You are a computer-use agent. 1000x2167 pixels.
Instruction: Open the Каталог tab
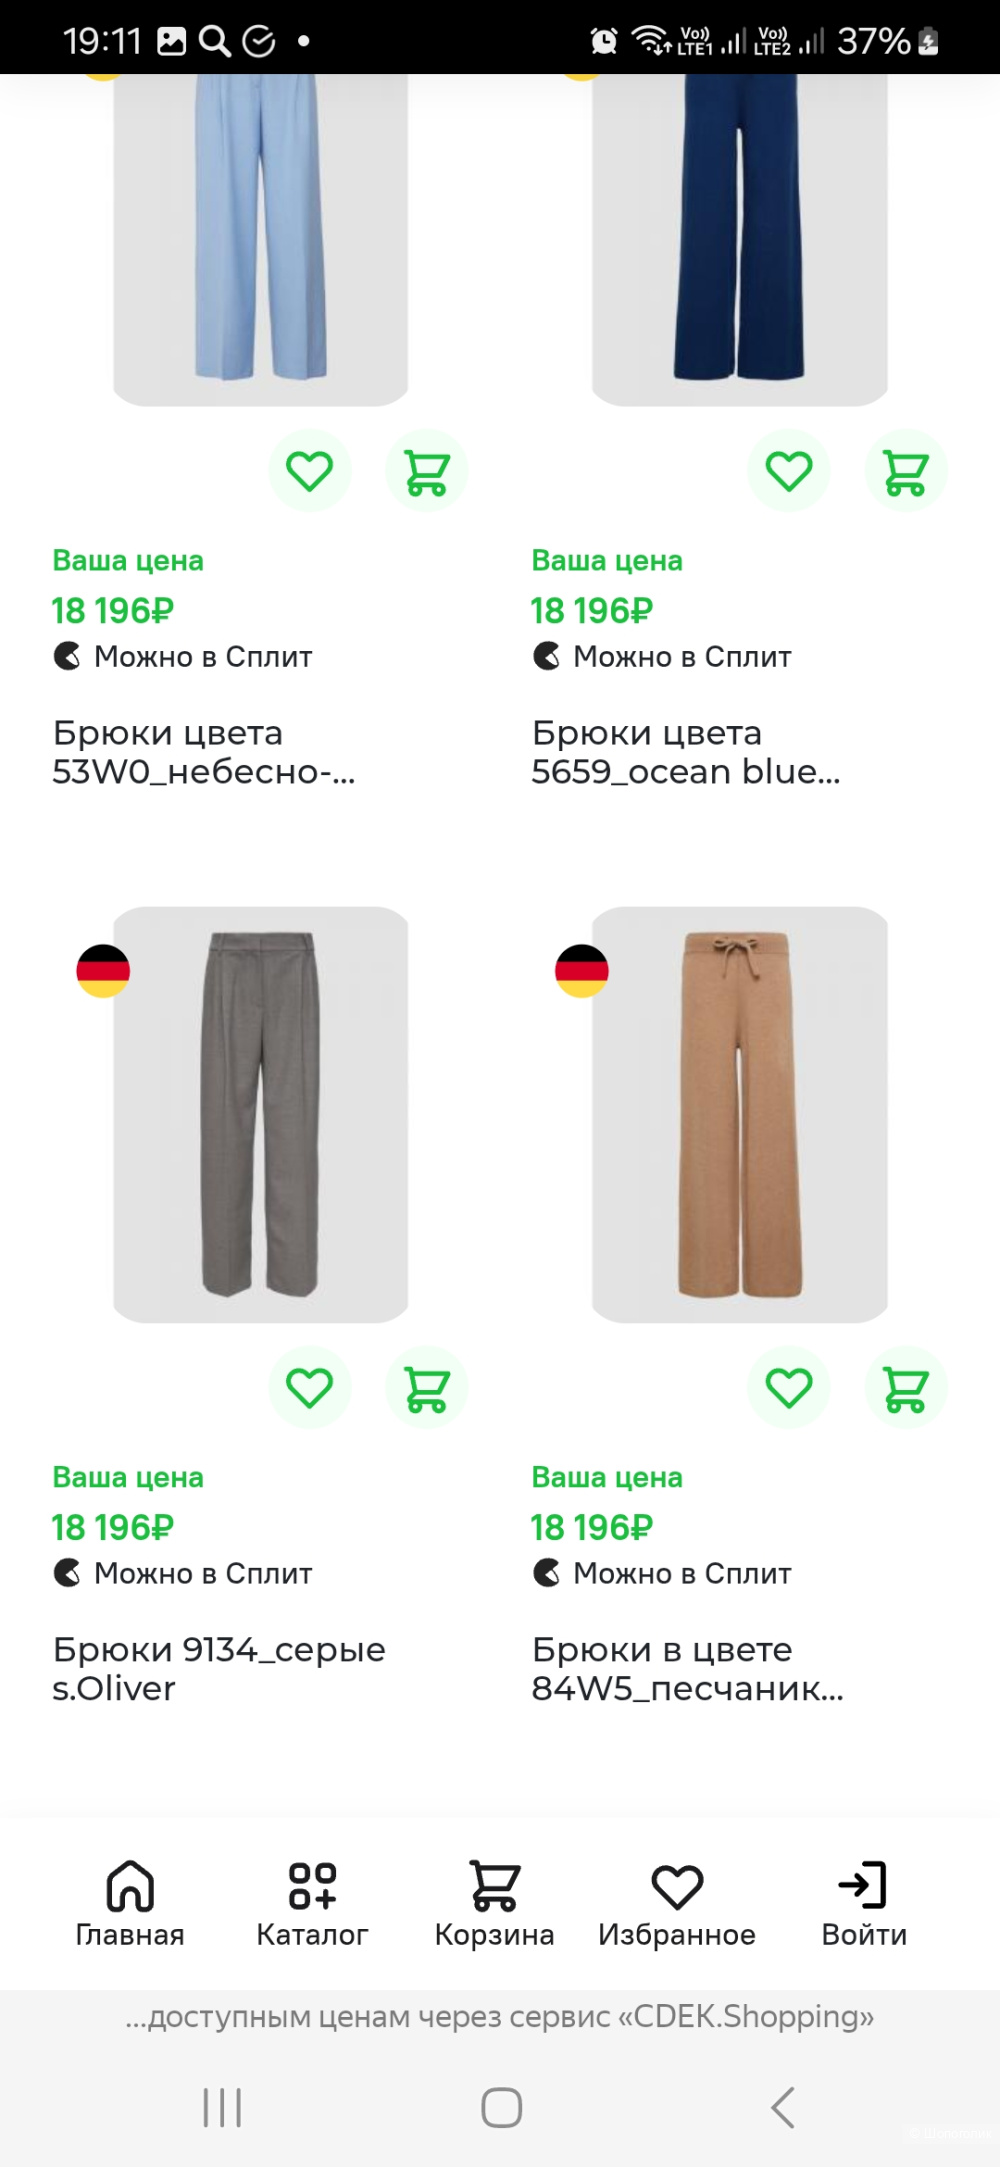312,1904
